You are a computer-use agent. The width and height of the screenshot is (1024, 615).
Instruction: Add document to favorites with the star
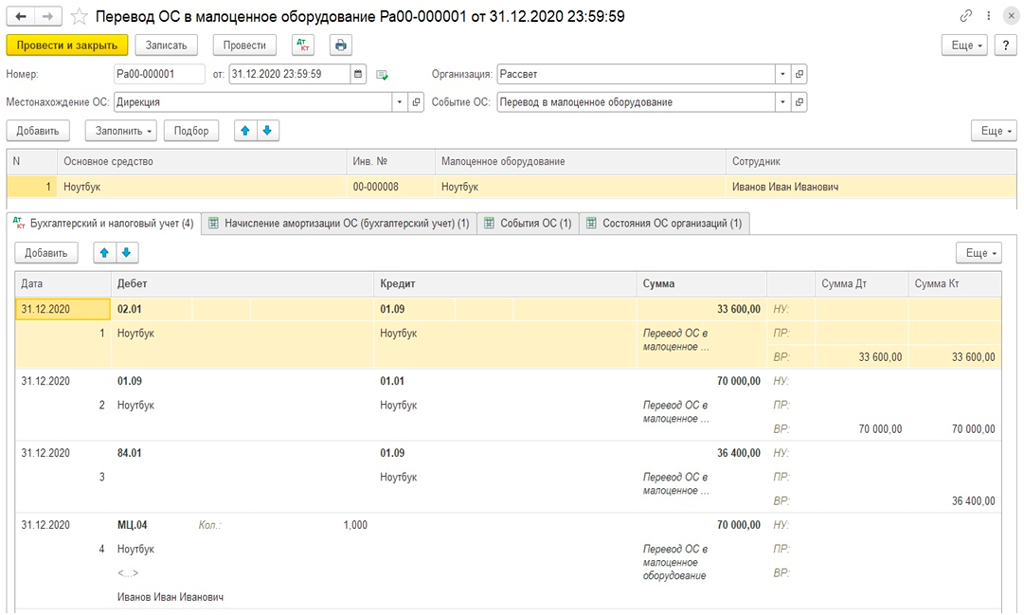[79, 16]
